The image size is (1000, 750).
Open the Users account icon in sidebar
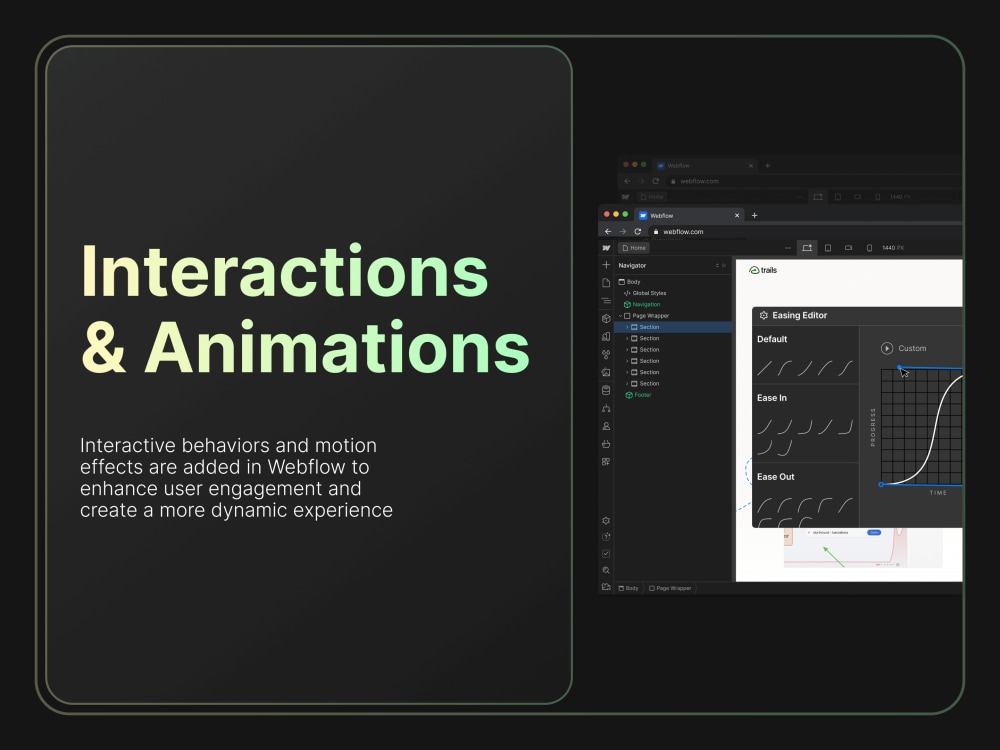click(x=606, y=426)
